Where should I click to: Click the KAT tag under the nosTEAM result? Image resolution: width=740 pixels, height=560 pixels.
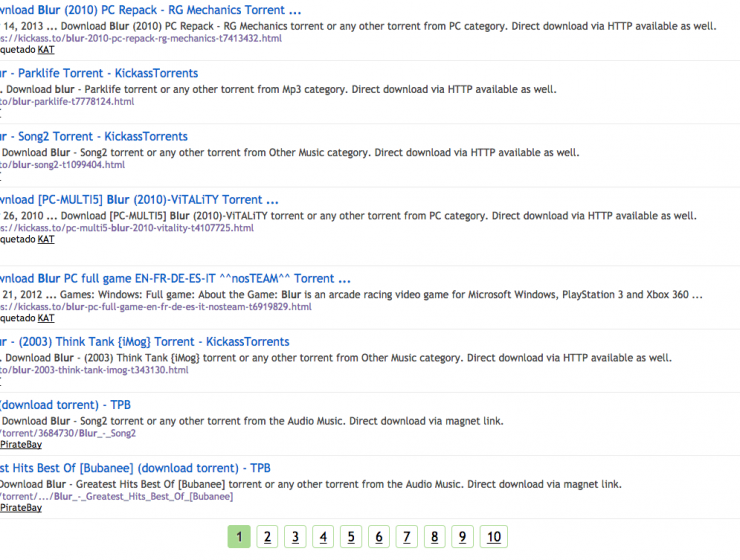(46, 318)
